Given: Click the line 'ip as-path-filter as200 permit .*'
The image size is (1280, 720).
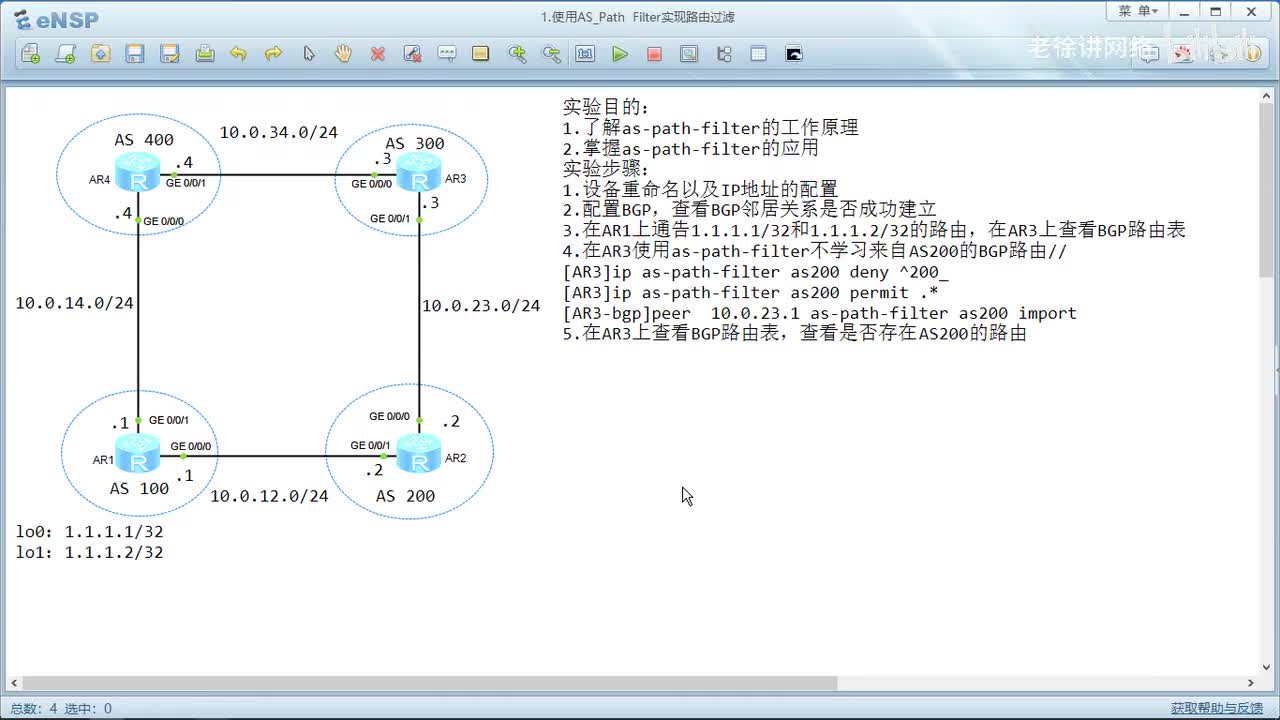Looking at the screenshot, I should click(750, 292).
